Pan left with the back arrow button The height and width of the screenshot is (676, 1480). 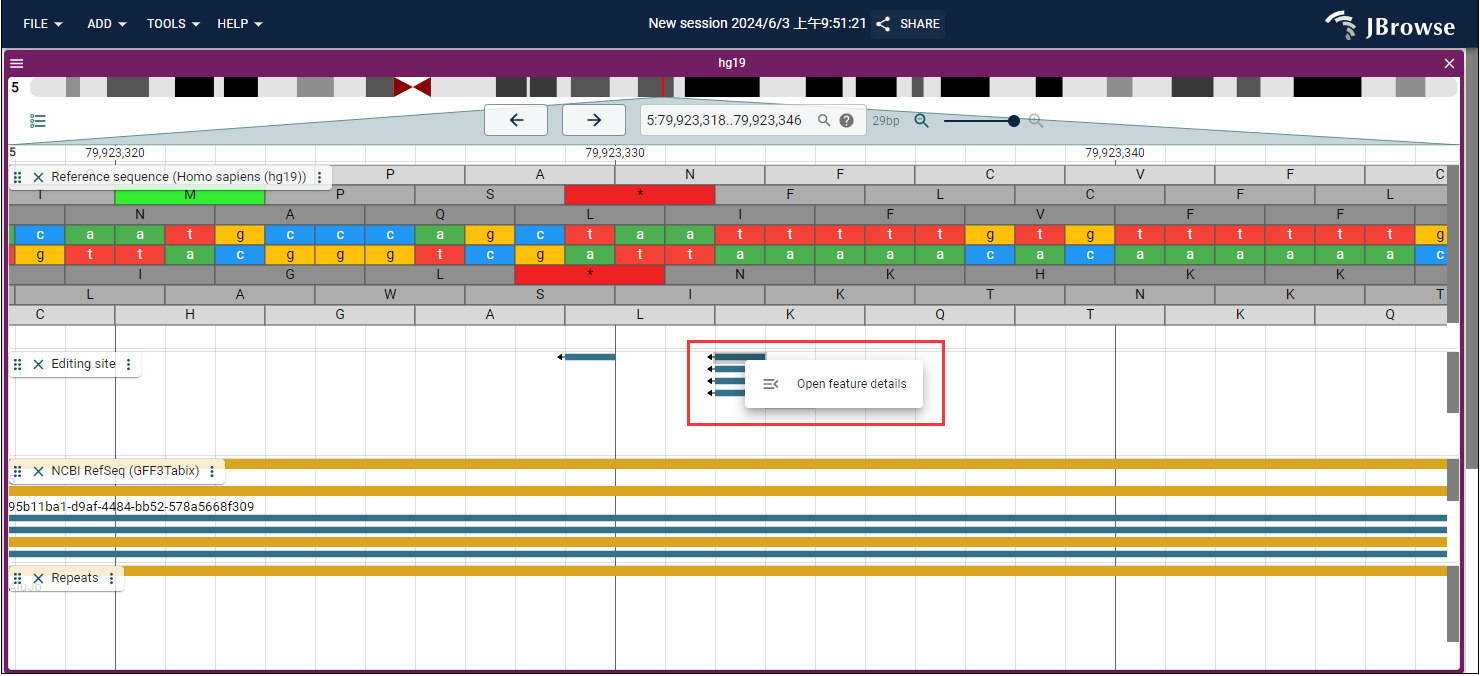516,120
